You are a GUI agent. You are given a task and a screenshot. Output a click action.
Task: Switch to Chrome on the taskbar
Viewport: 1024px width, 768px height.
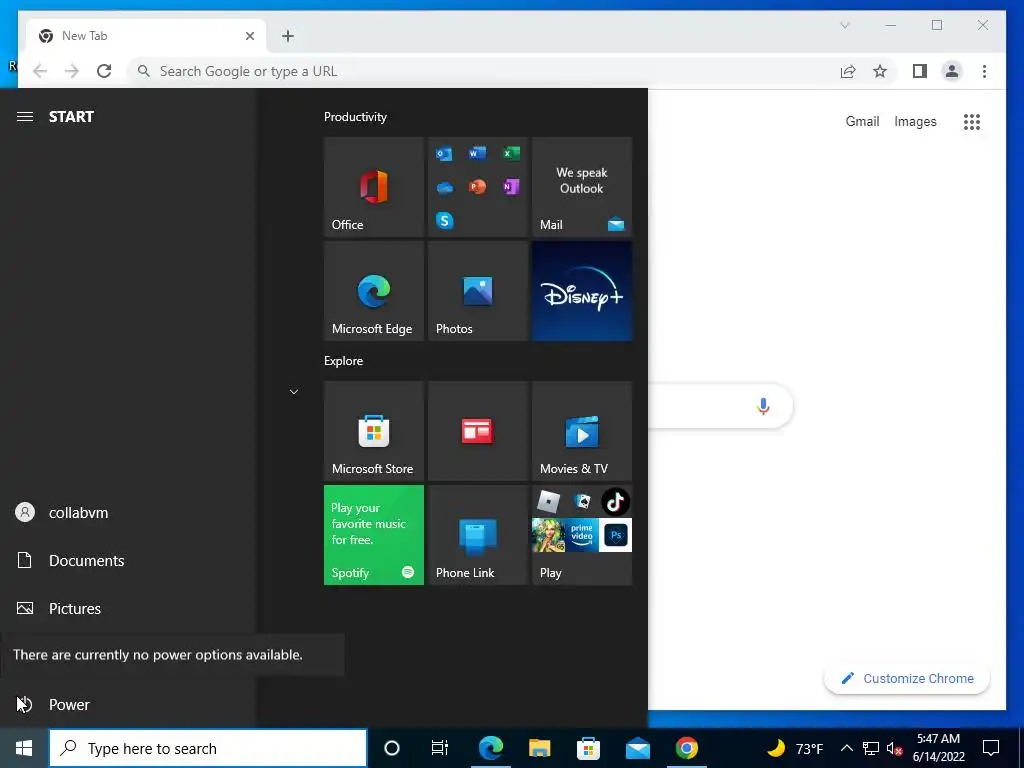pos(686,748)
